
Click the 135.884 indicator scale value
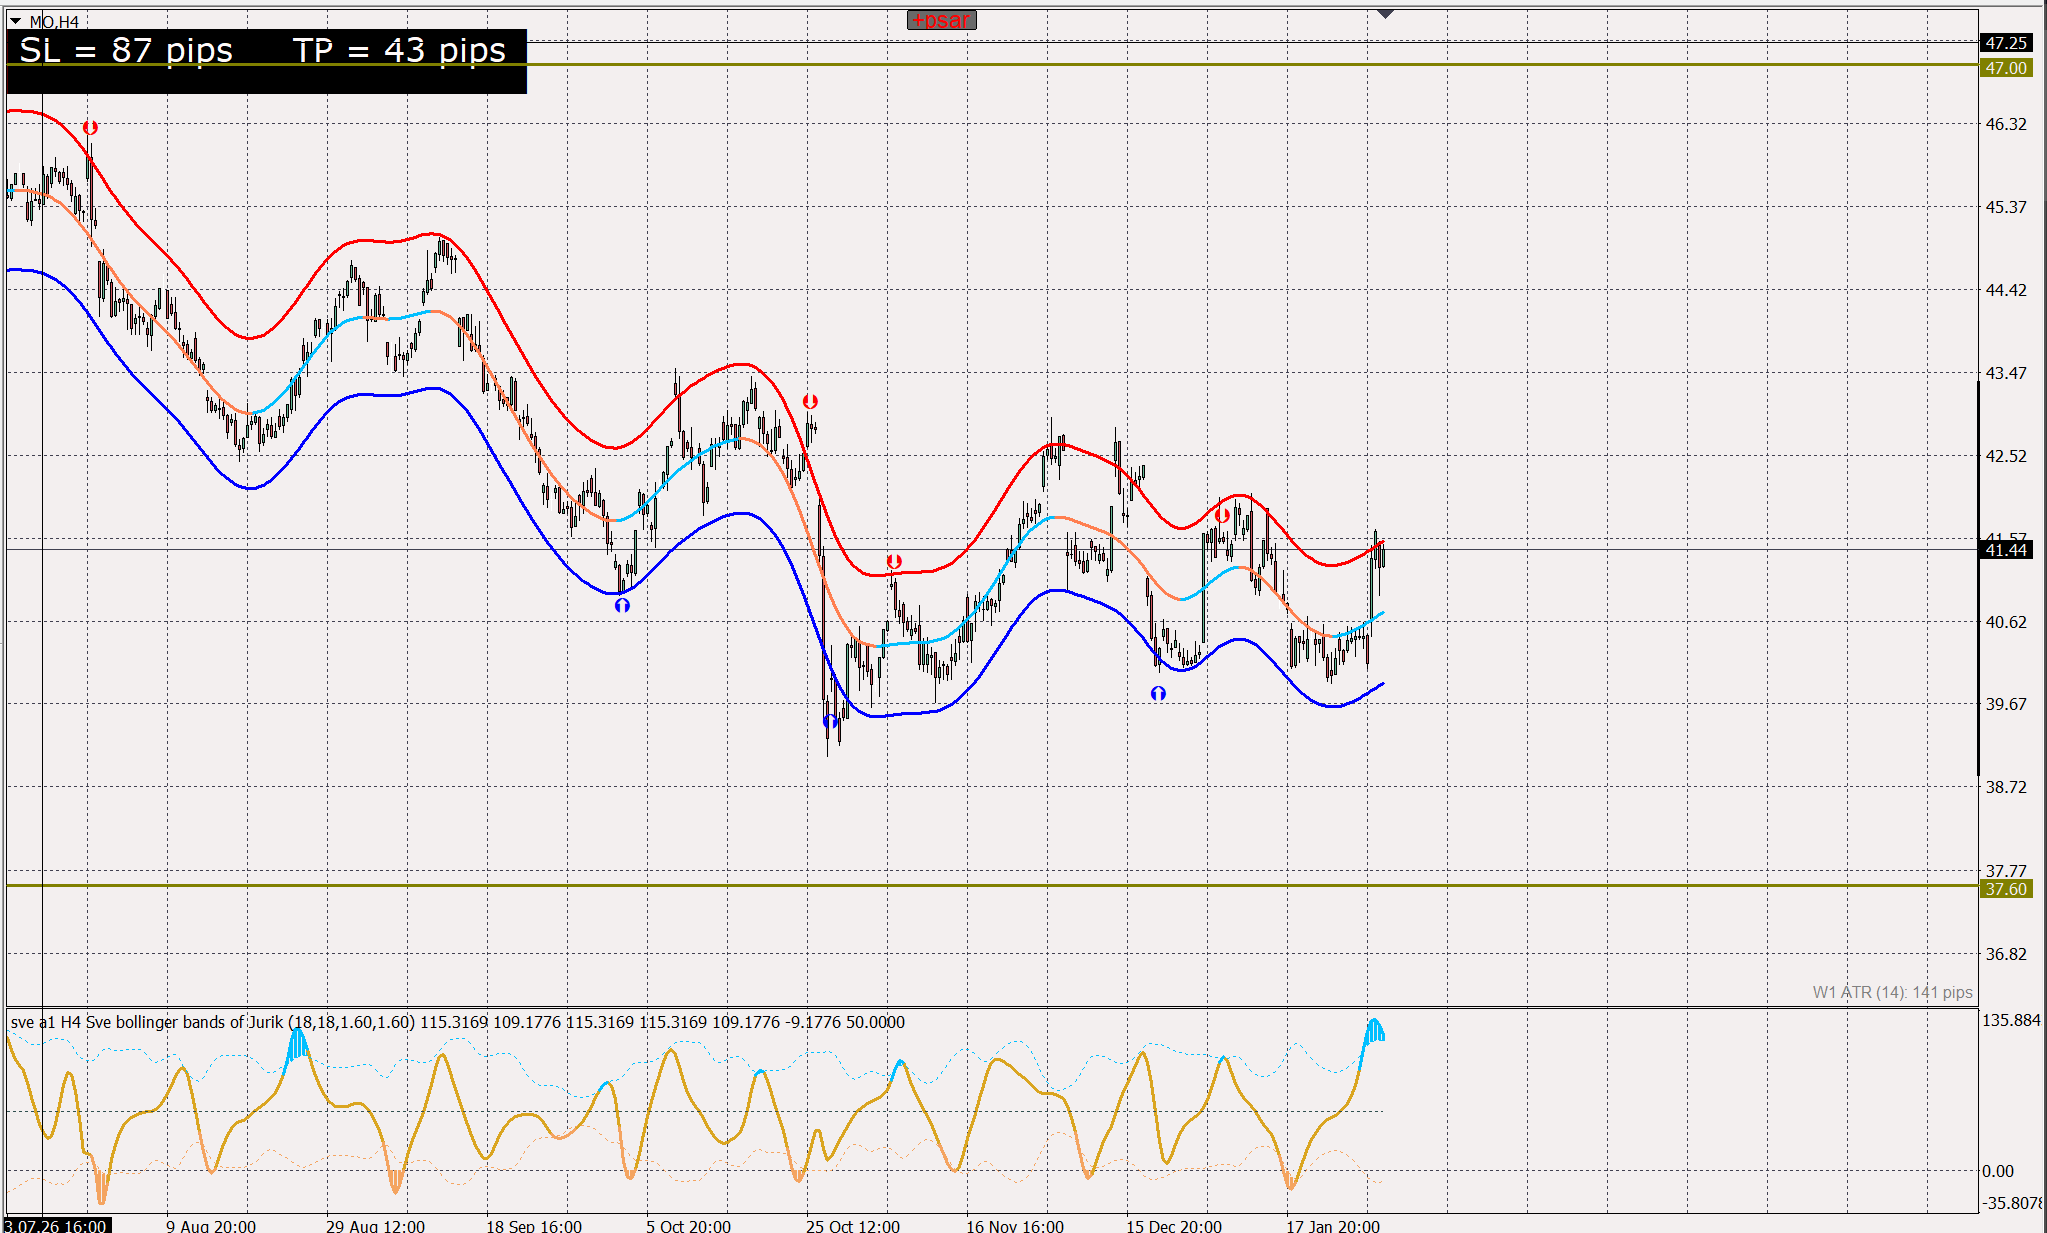click(x=2010, y=1020)
